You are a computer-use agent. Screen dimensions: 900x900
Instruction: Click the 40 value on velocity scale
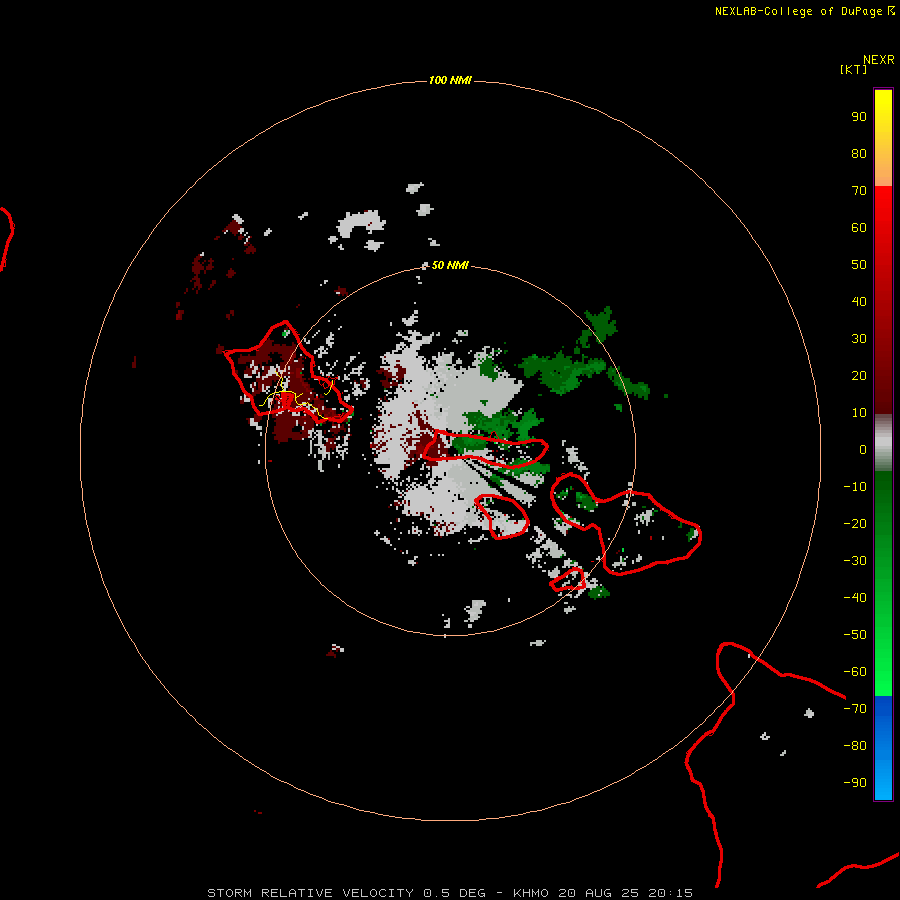pos(859,301)
